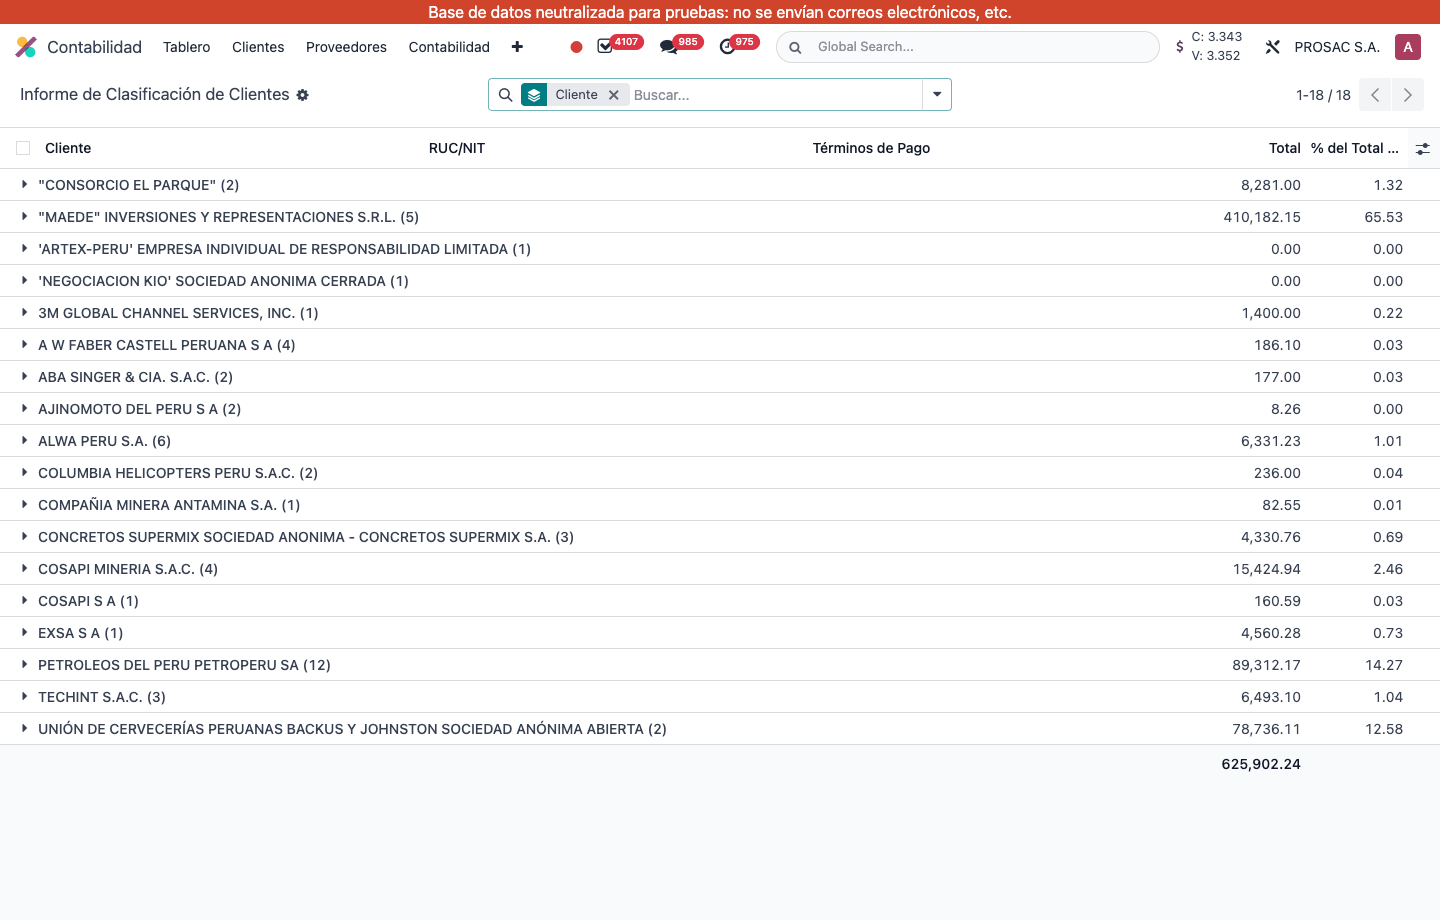Sort by the Total column header
Viewport: 1440px width, 920px height.
[x=1285, y=148]
